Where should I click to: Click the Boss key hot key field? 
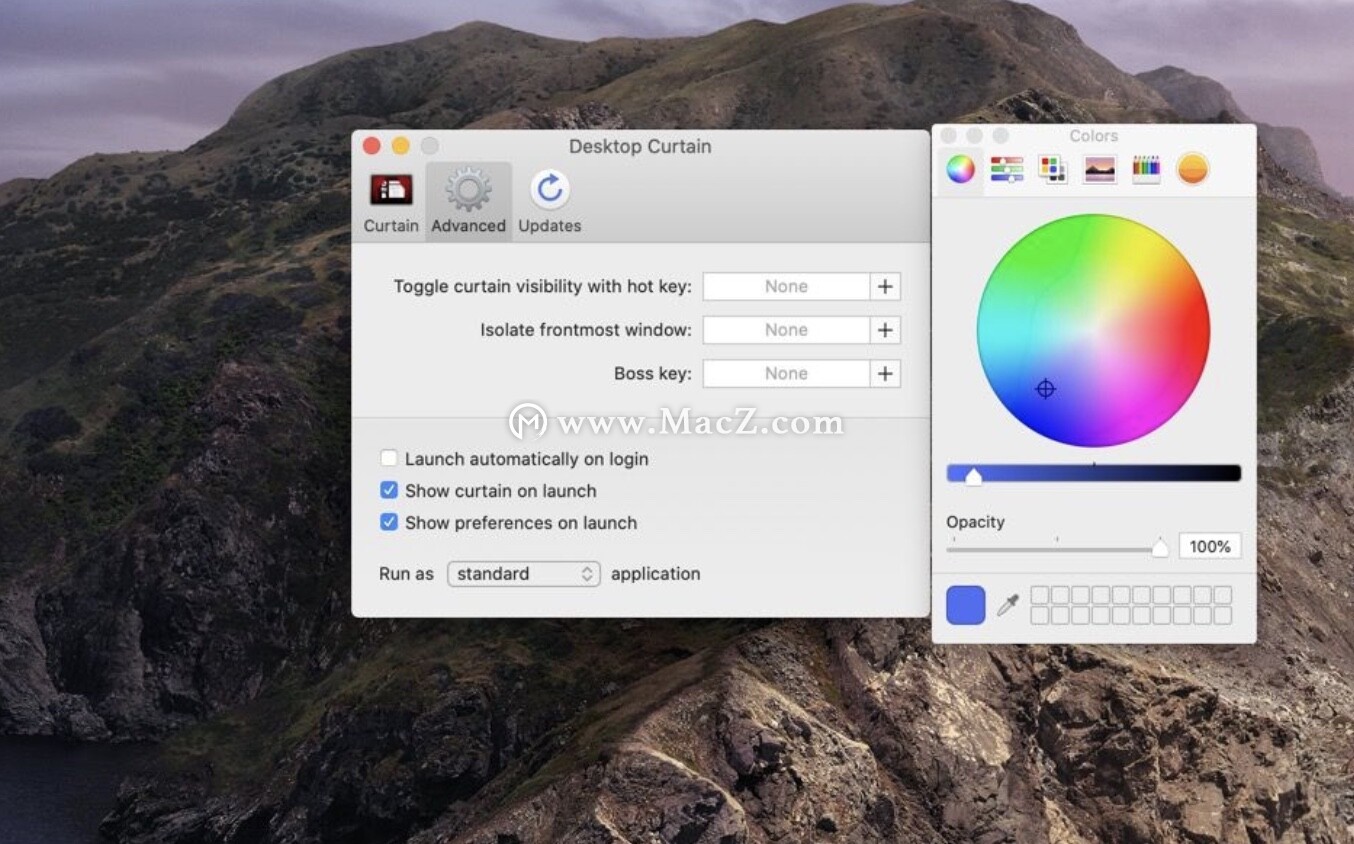786,374
